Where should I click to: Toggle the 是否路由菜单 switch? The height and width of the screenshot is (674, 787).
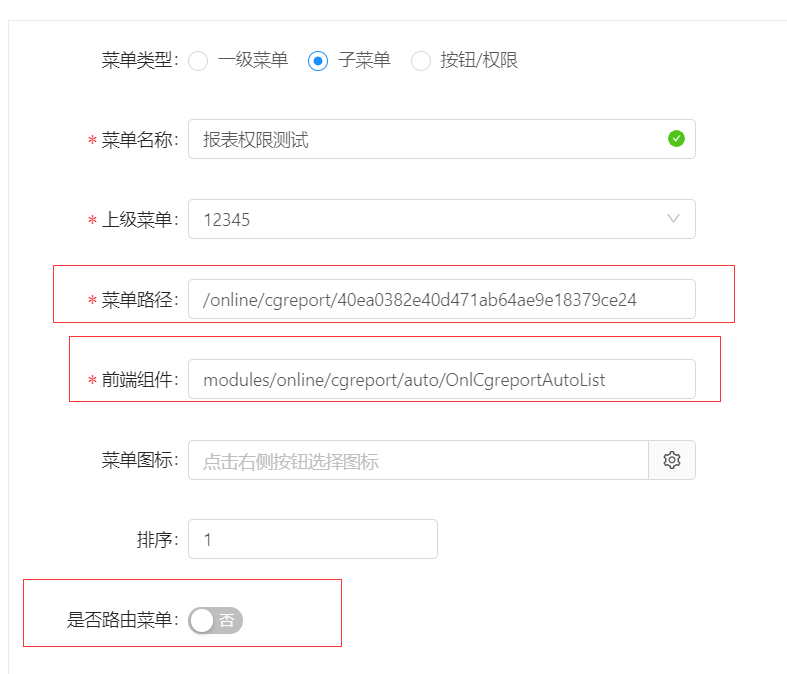pos(216,620)
